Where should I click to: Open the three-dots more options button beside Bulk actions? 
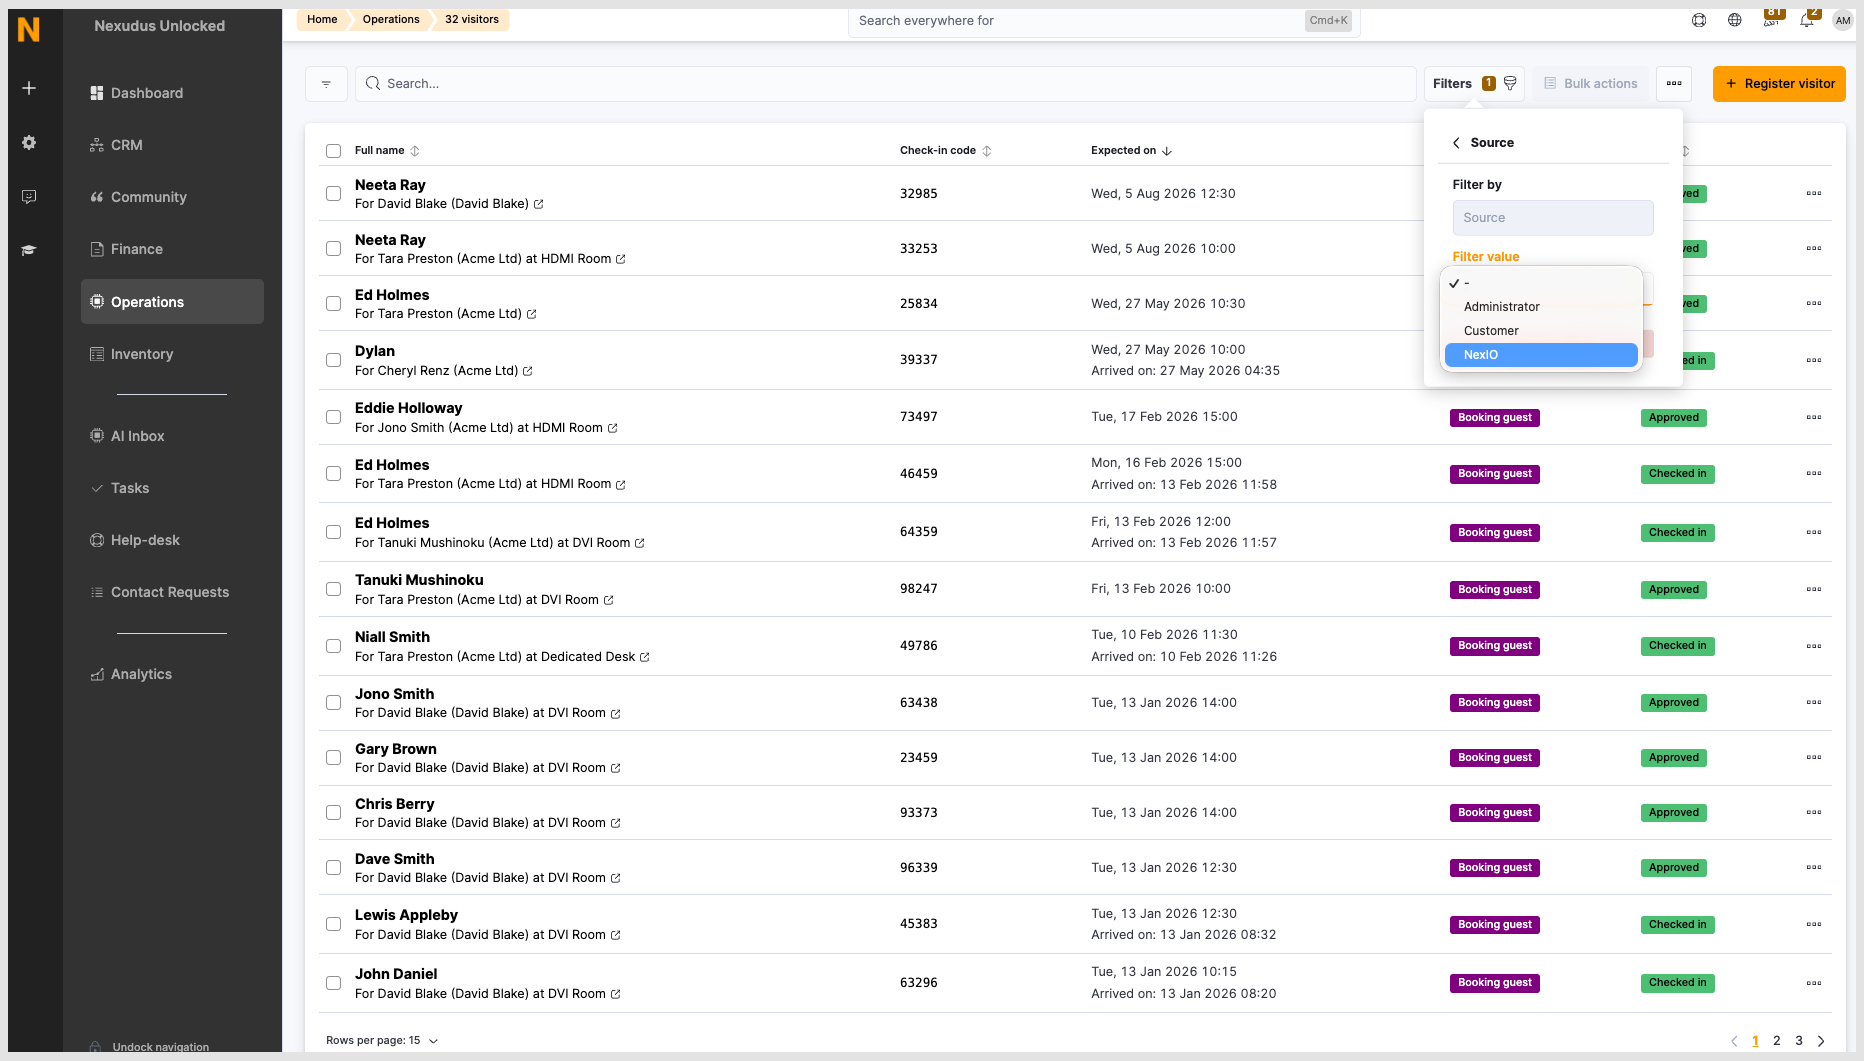(x=1674, y=84)
